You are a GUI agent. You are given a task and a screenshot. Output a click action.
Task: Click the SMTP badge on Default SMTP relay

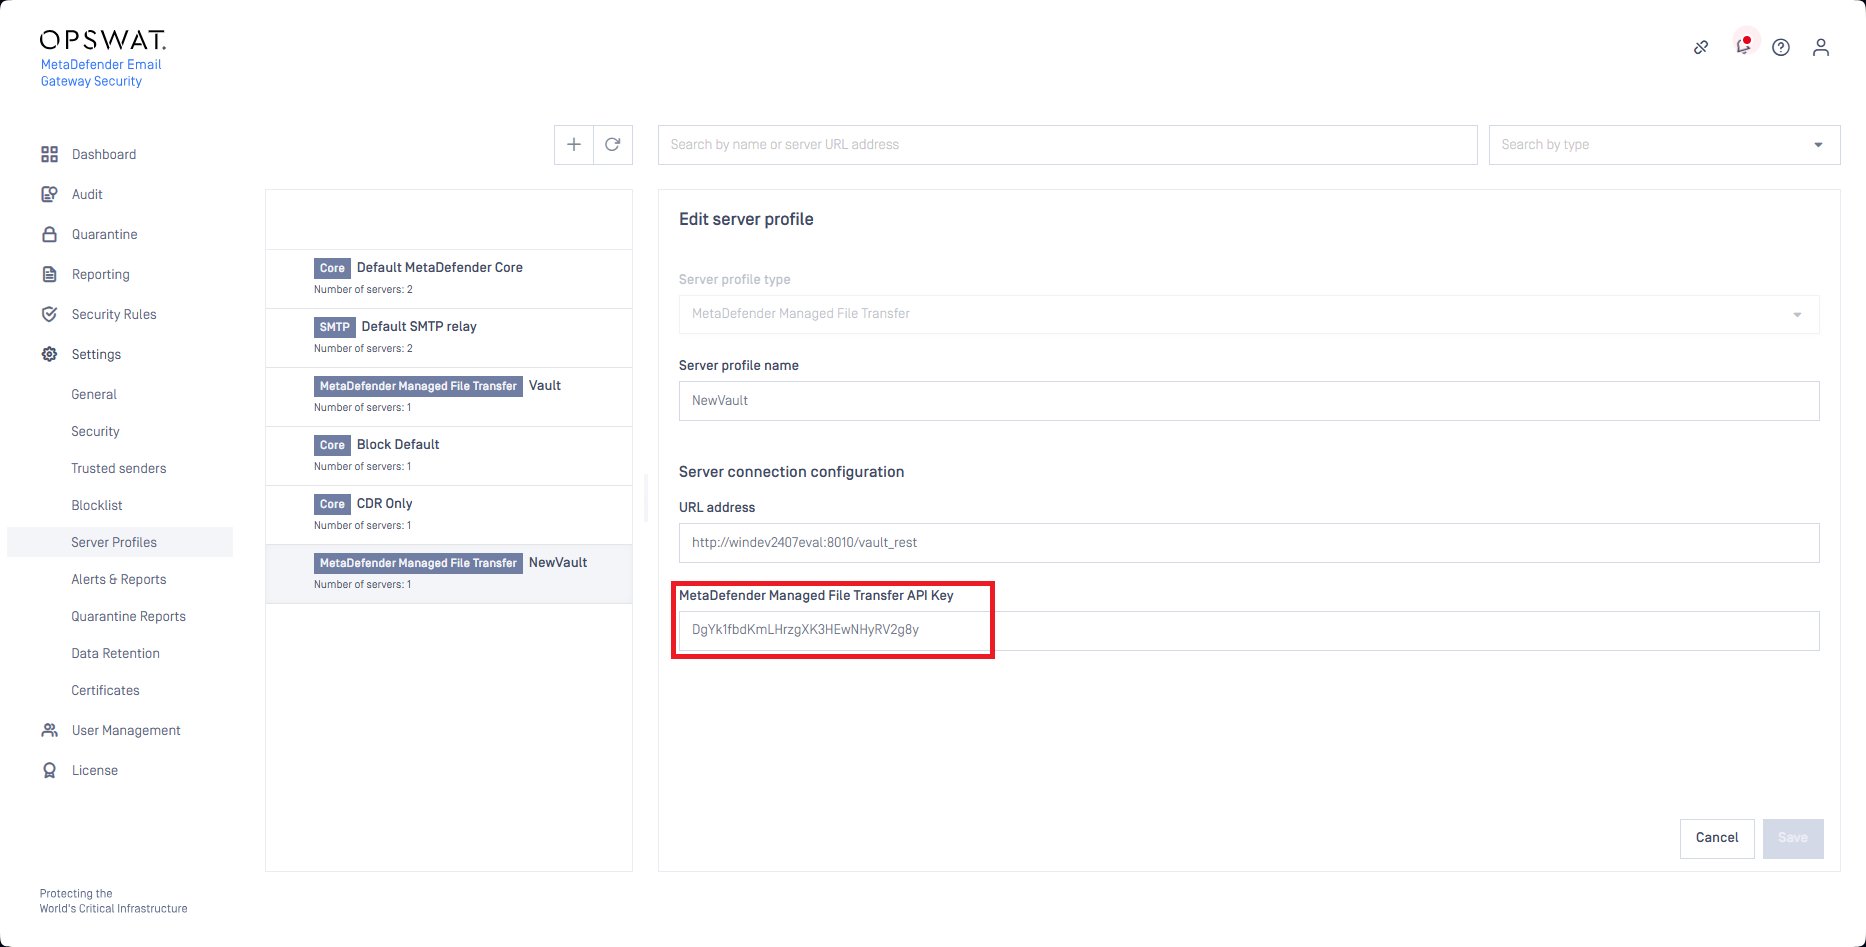[335, 327]
